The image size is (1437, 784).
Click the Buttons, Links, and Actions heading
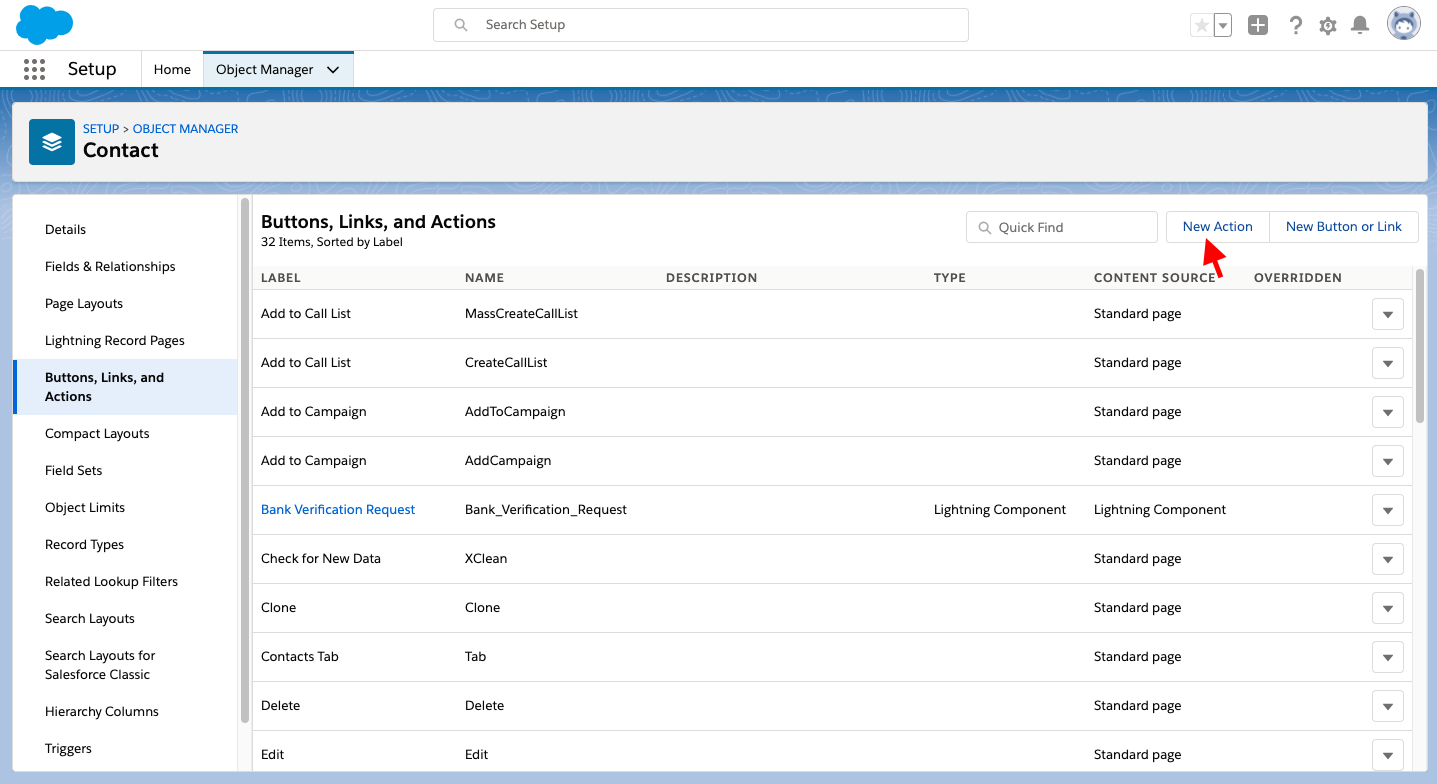click(378, 222)
